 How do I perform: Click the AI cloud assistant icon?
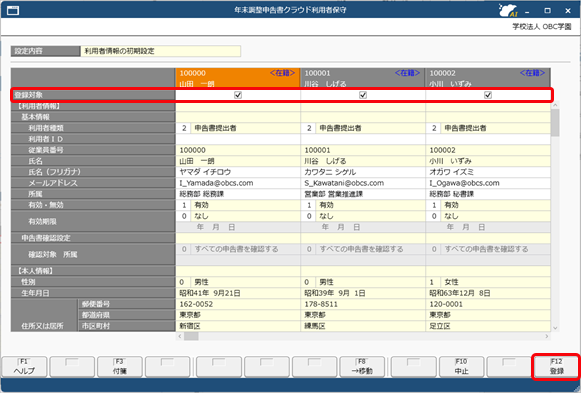click(x=508, y=10)
